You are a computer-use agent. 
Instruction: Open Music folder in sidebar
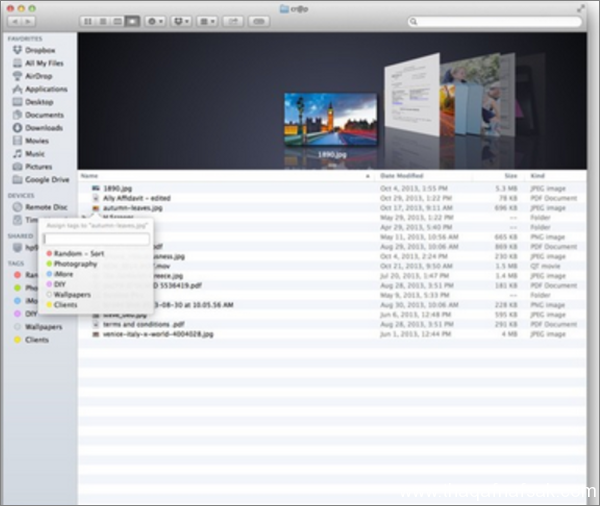[x=29, y=154]
